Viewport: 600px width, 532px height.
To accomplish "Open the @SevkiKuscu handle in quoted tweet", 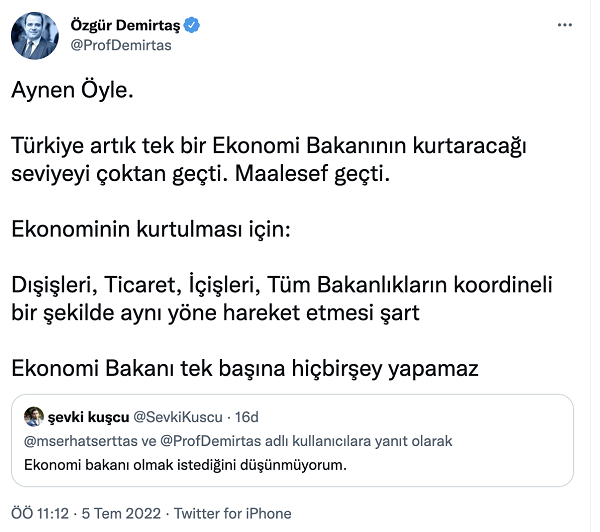I will [x=178, y=417].
